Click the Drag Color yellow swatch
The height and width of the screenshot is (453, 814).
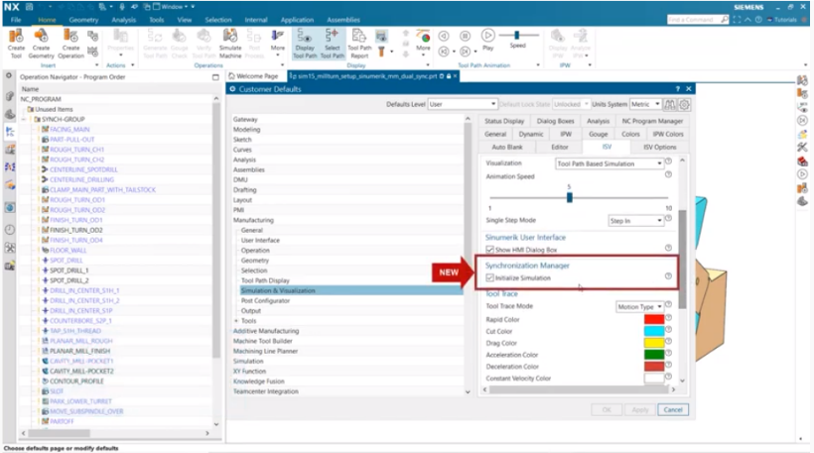654,342
